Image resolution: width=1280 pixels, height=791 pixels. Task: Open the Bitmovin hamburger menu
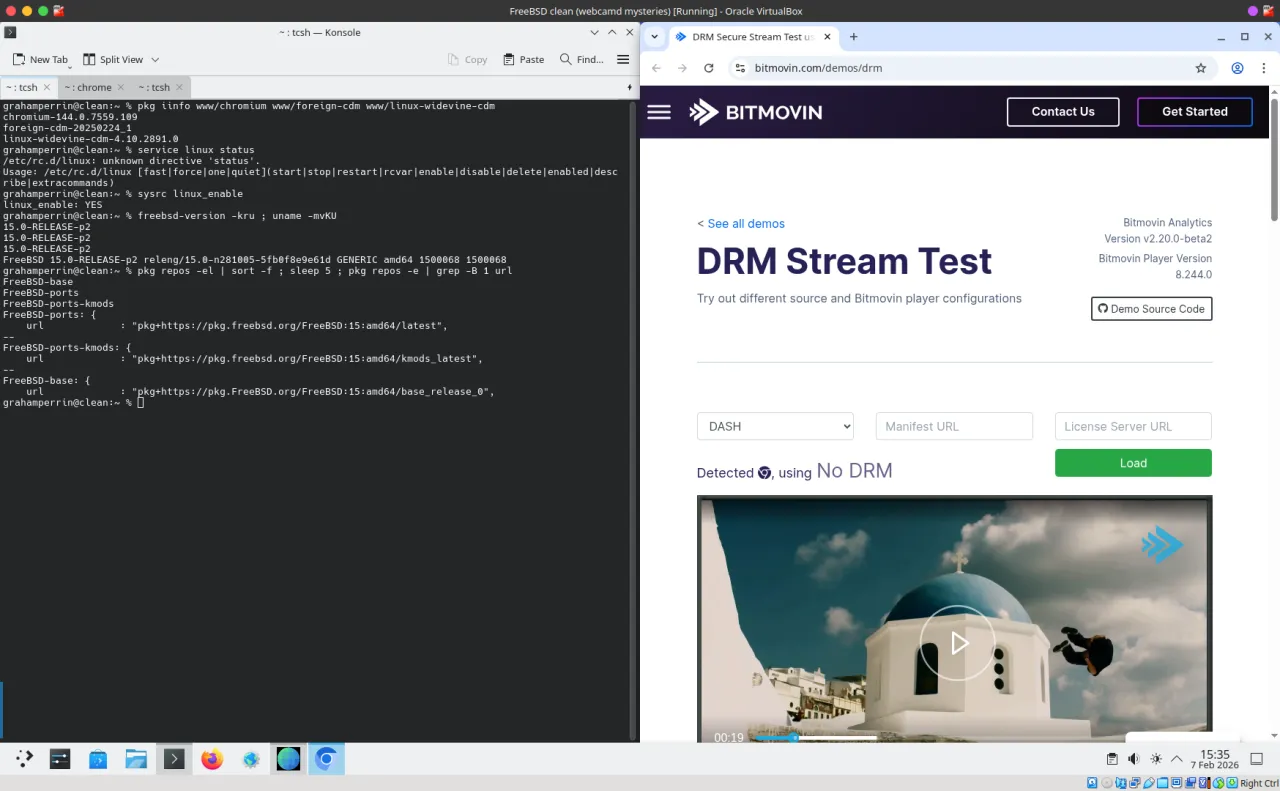tap(659, 112)
